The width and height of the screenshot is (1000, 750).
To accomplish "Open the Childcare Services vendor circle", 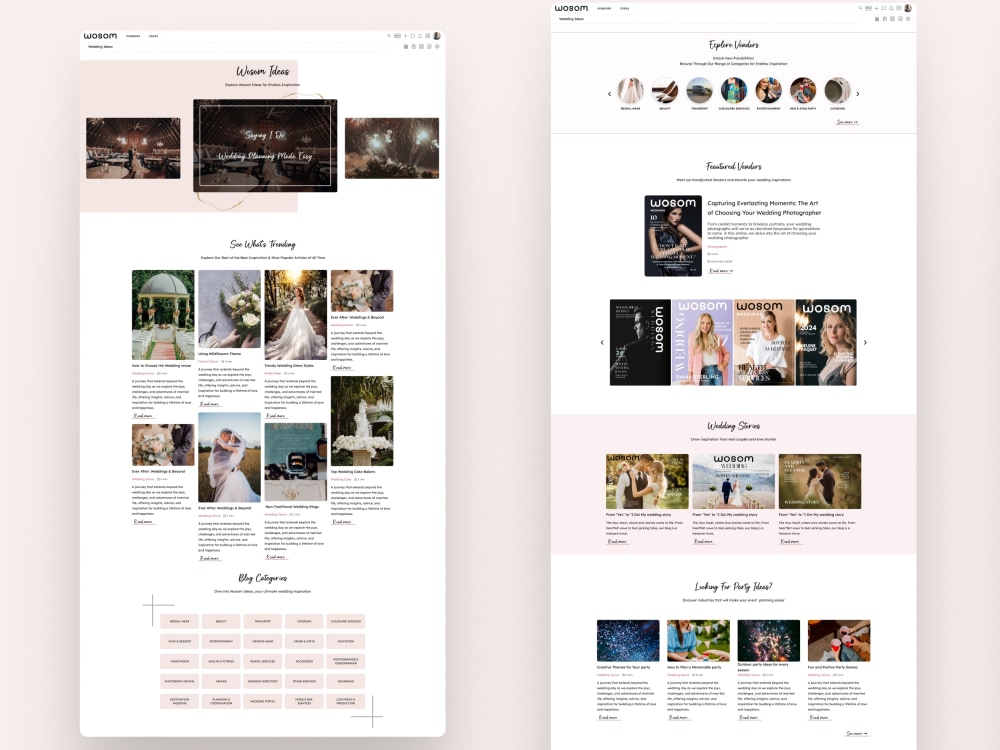I will (734, 91).
